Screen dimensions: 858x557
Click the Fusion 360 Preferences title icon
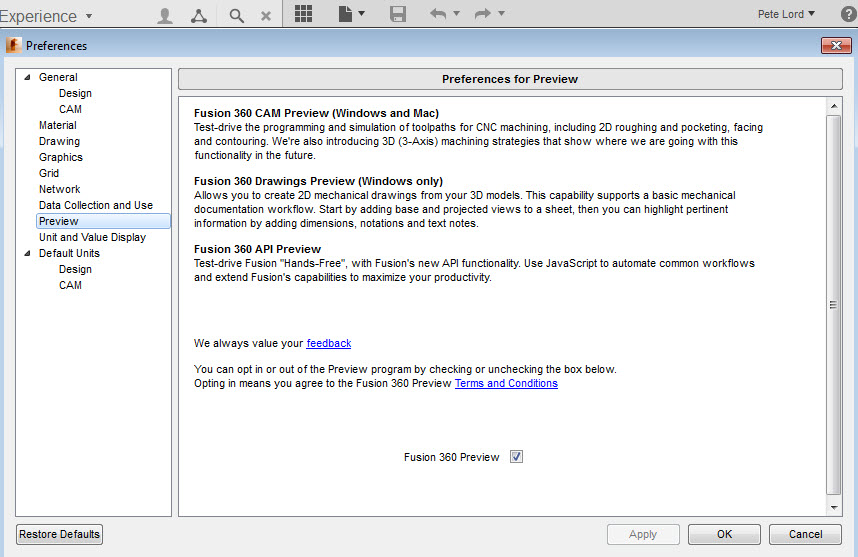[x=14, y=45]
